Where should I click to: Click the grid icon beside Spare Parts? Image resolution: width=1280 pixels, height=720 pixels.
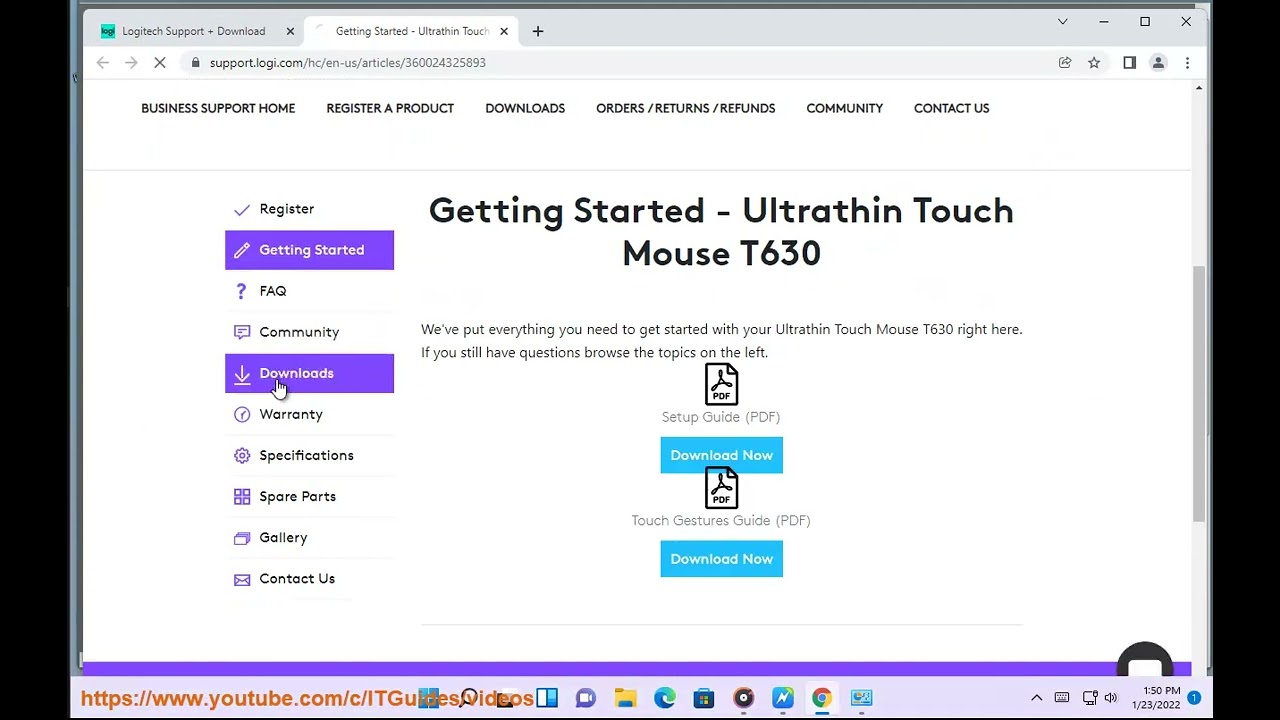[241, 496]
